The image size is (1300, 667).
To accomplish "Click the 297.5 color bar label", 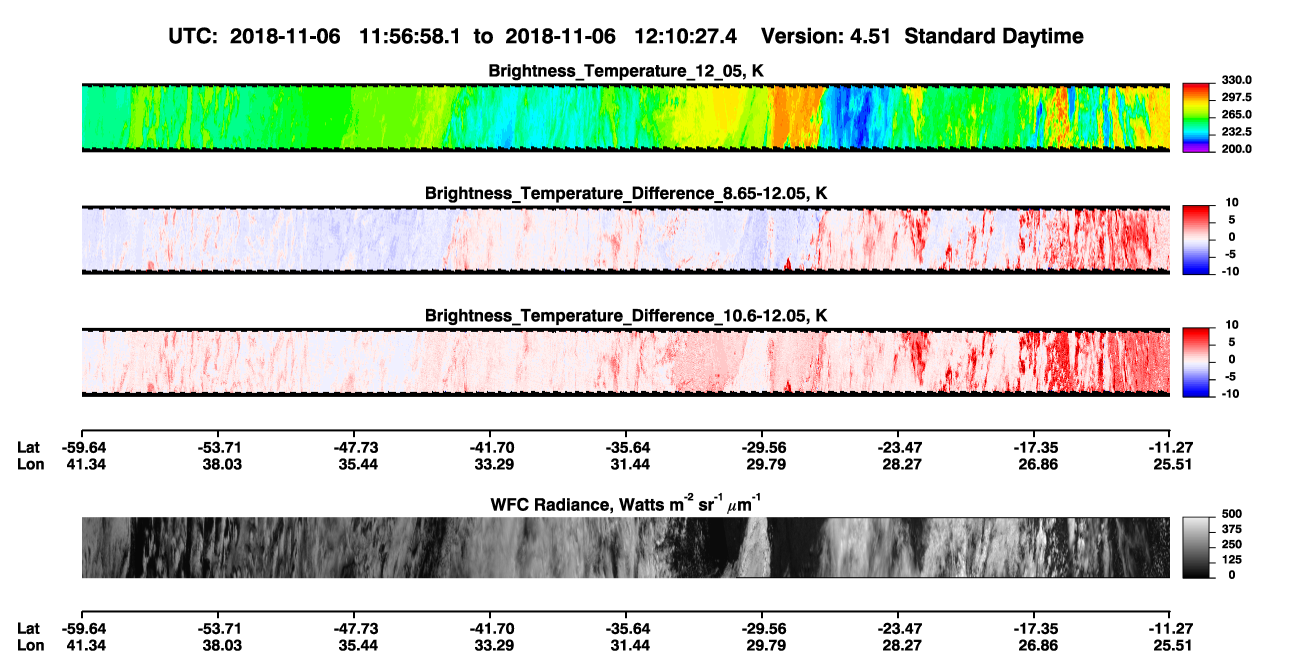I will coord(1235,98).
